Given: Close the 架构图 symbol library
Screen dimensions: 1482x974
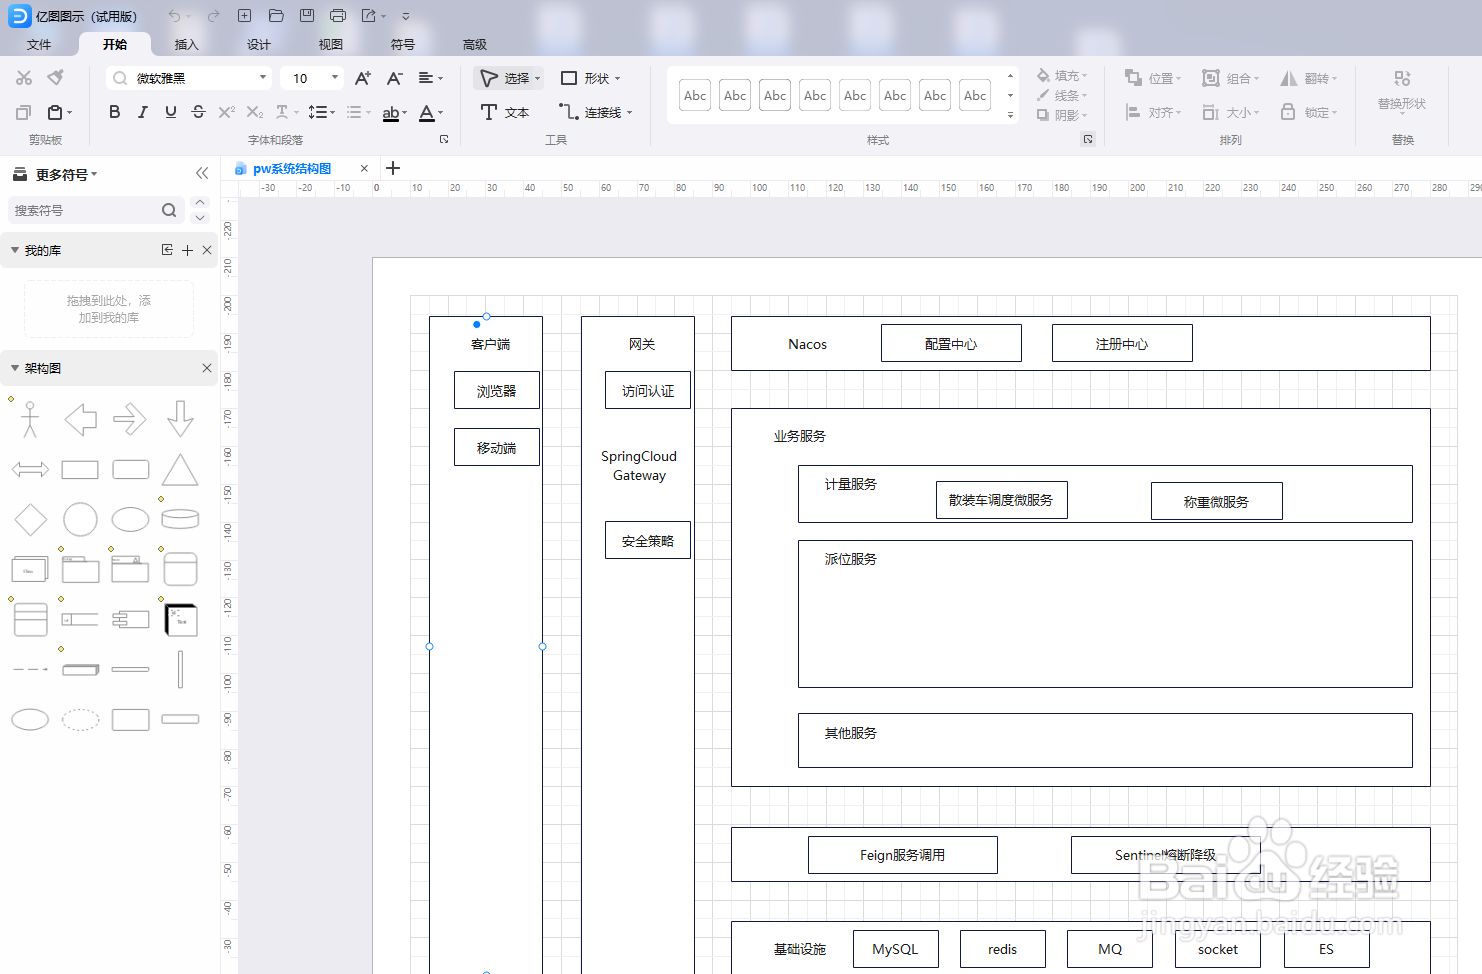Looking at the screenshot, I should tap(207, 368).
